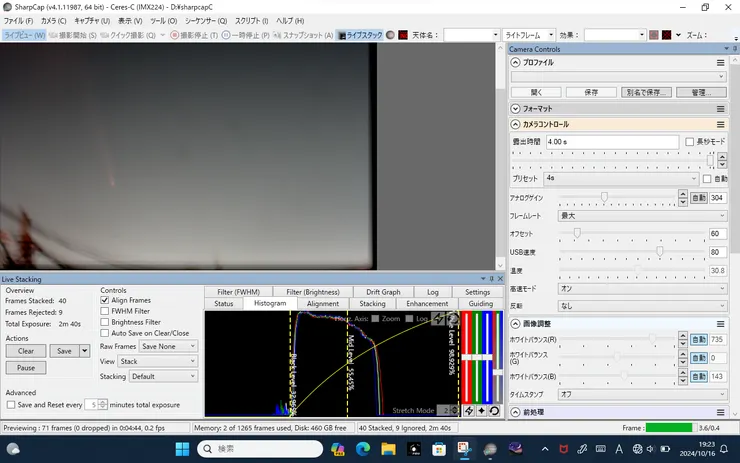Open the プリセット 4s dropdown
The width and height of the screenshot is (740, 463).
tap(620, 178)
